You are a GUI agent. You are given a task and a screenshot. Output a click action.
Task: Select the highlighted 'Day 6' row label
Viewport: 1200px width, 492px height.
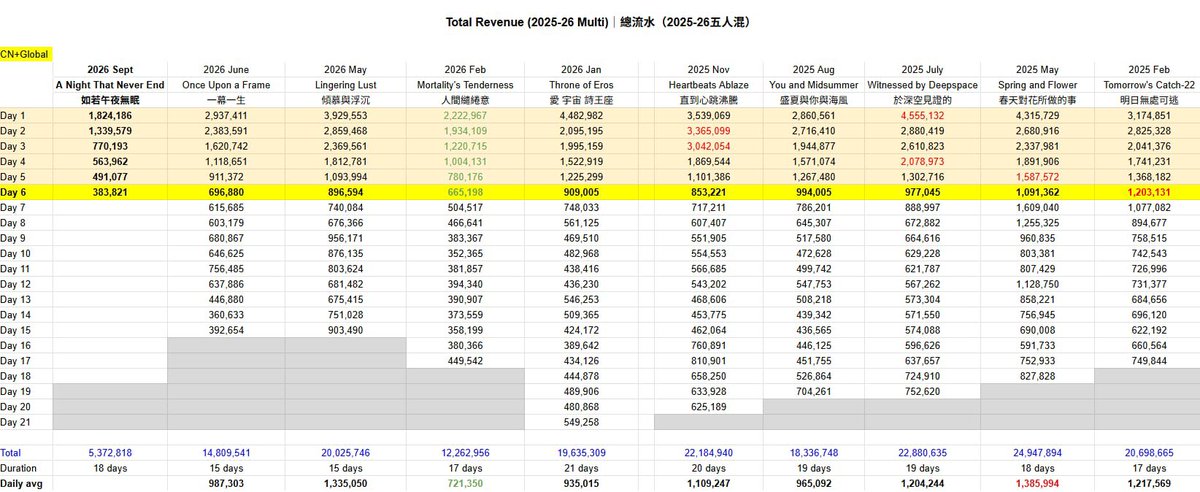tap(14, 194)
